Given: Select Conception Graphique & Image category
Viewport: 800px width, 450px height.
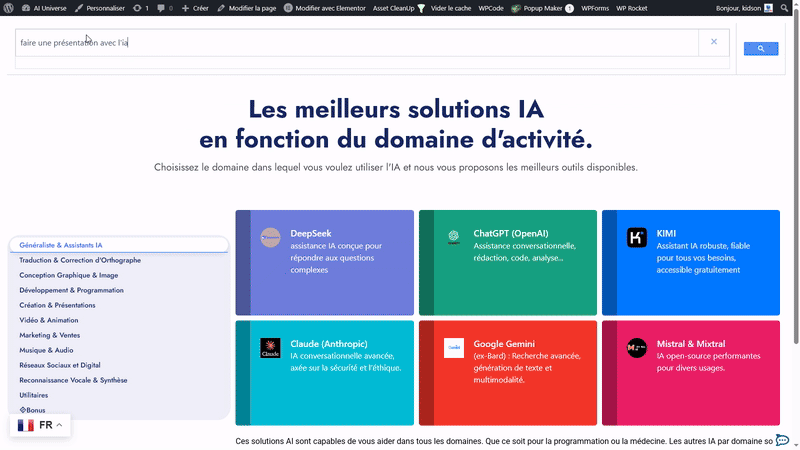Looking at the screenshot, I should (x=69, y=275).
